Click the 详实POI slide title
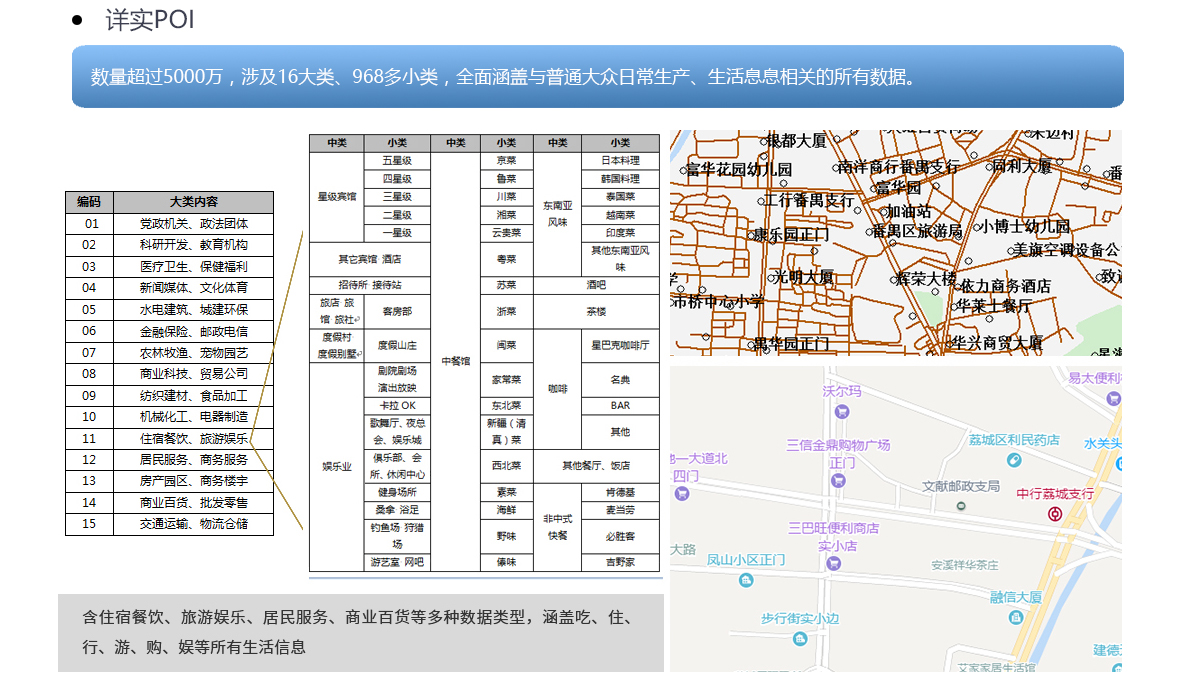Viewport: 1200px width, 689px height. tap(150, 20)
